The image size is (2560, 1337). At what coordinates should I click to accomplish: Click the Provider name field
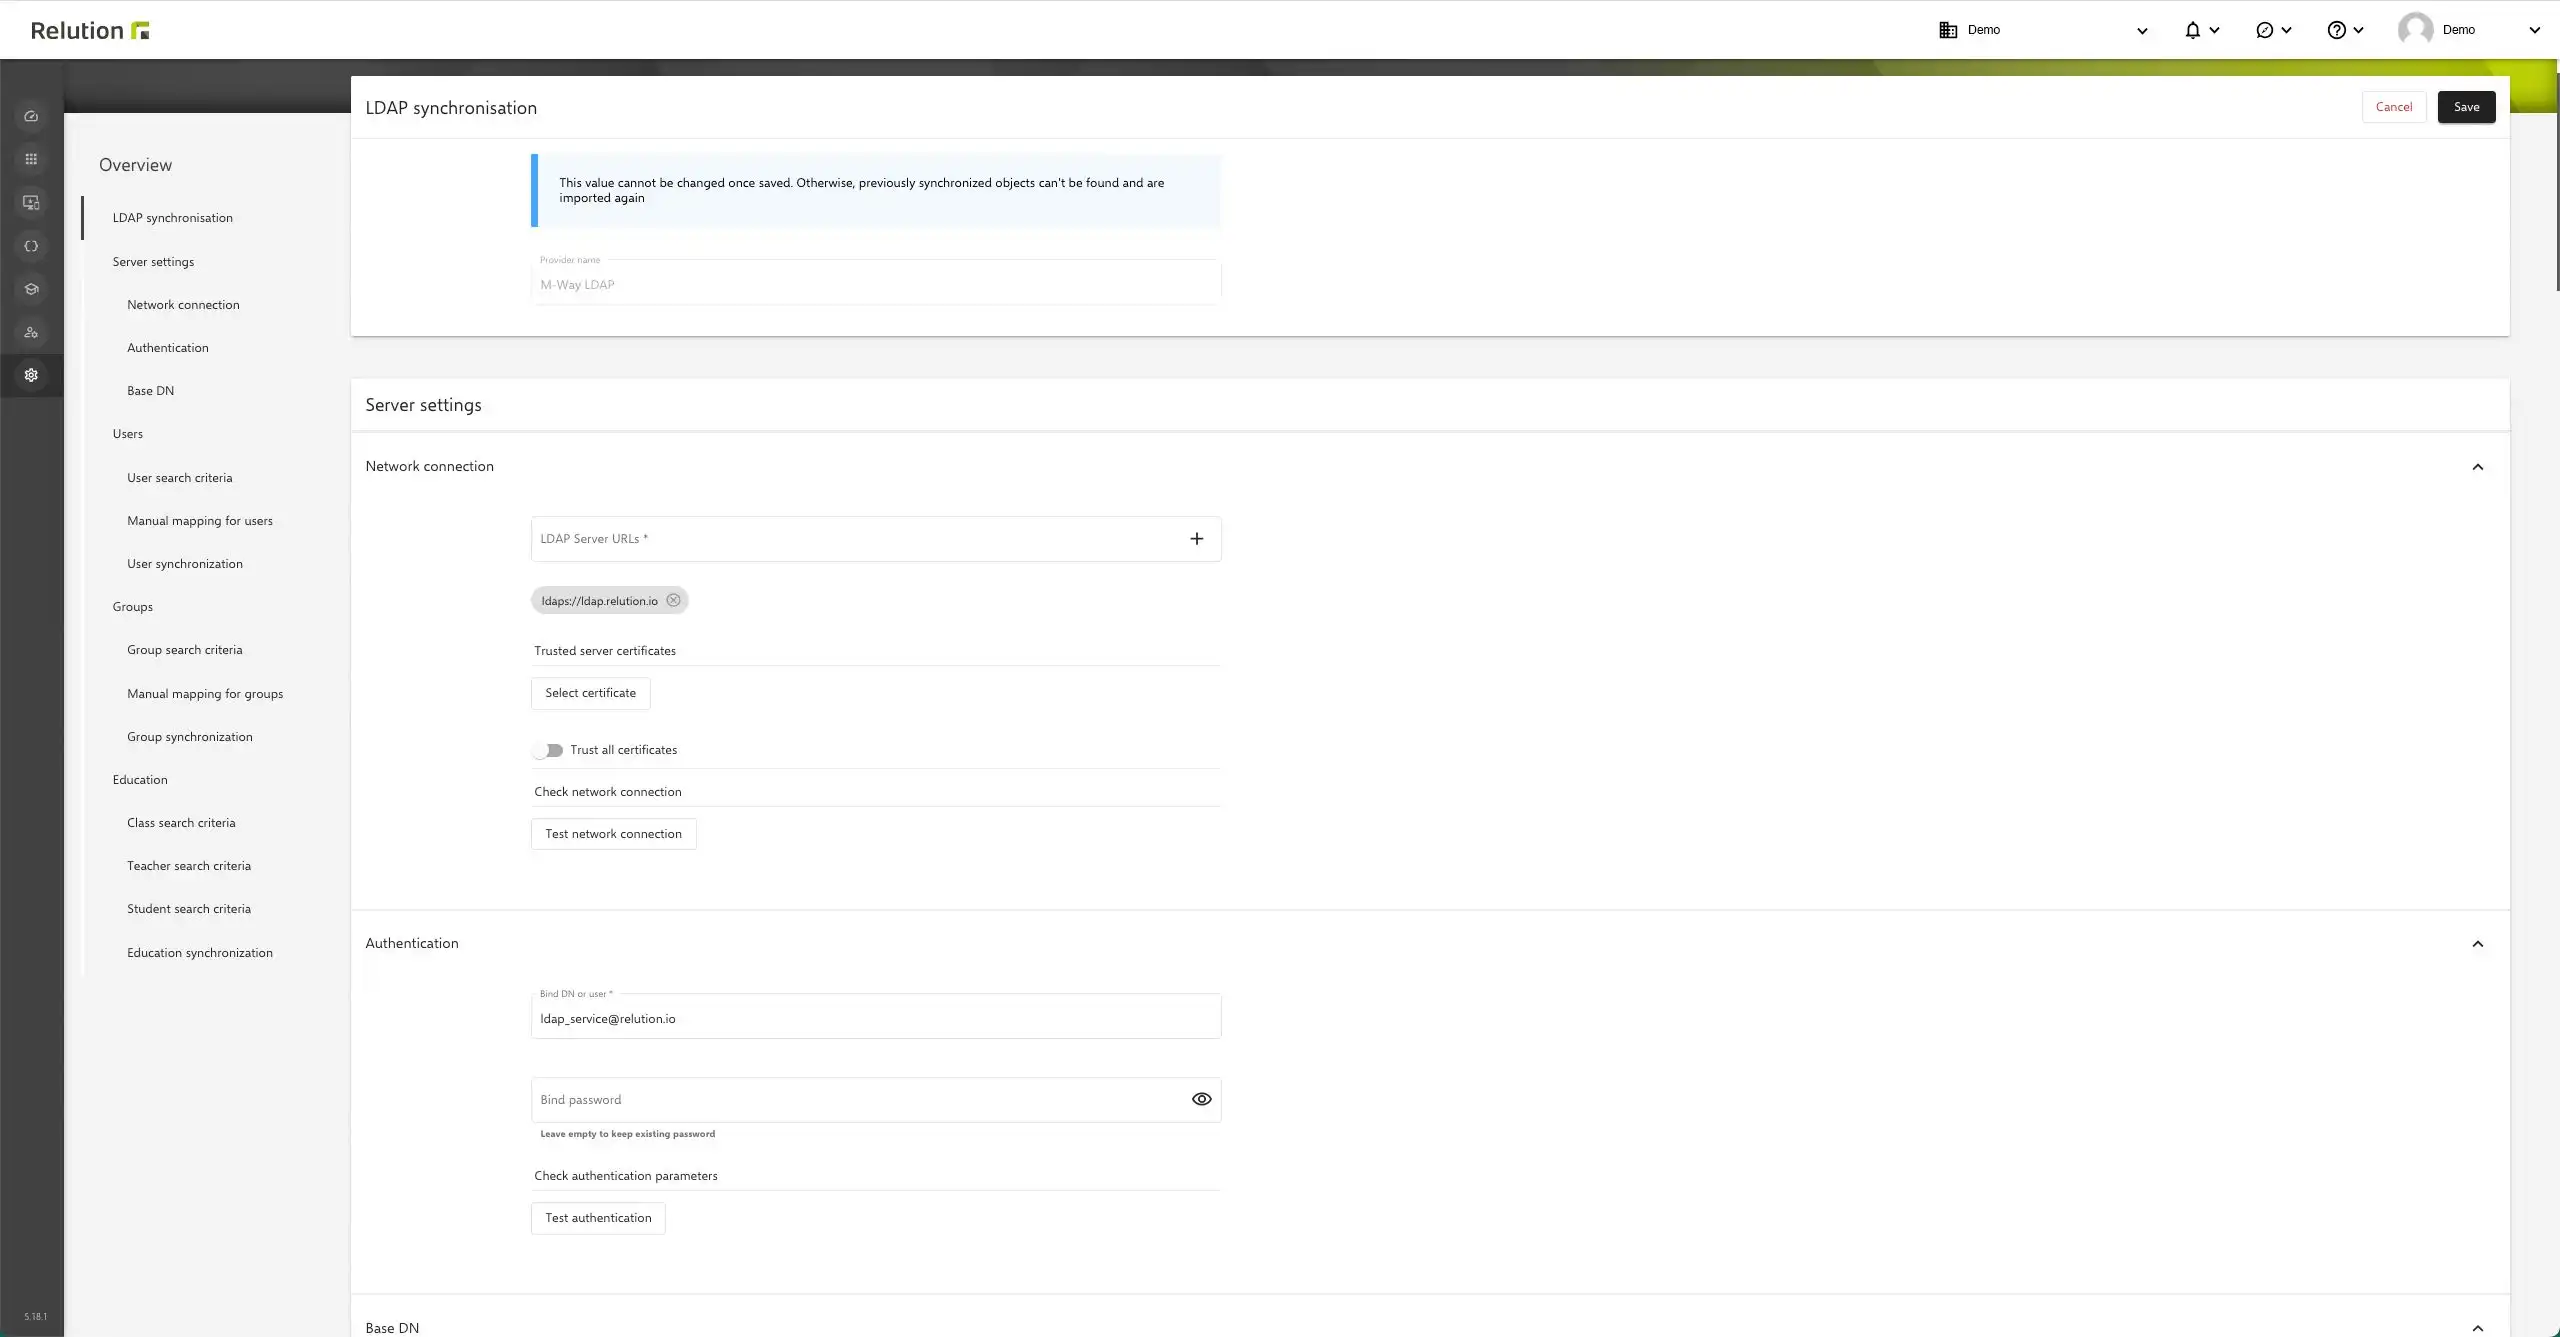[x=875, y=283]
